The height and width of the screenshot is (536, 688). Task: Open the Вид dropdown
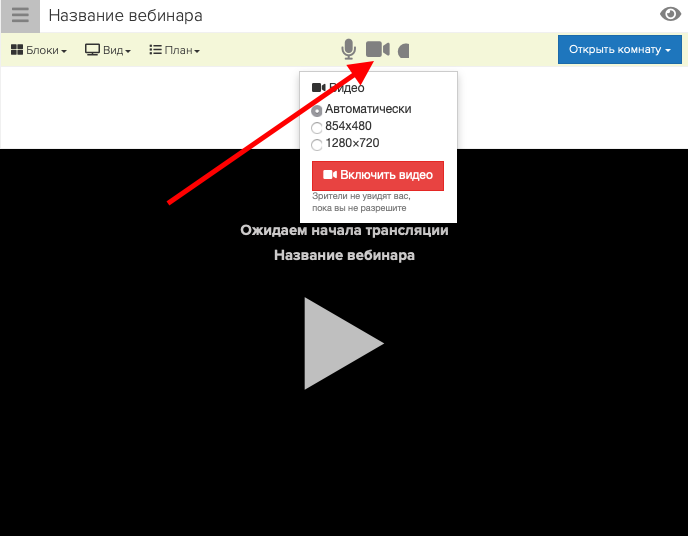108,50
